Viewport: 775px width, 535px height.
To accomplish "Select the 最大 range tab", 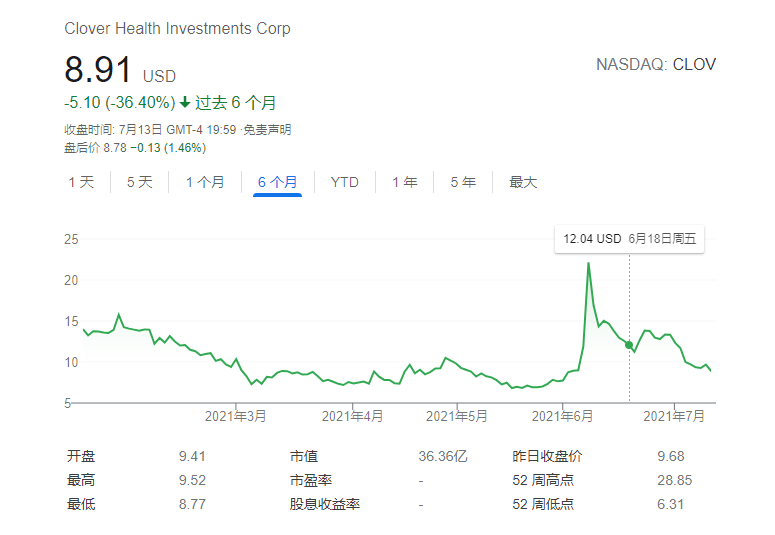I will pyautogui.click(x=523, y=182).
